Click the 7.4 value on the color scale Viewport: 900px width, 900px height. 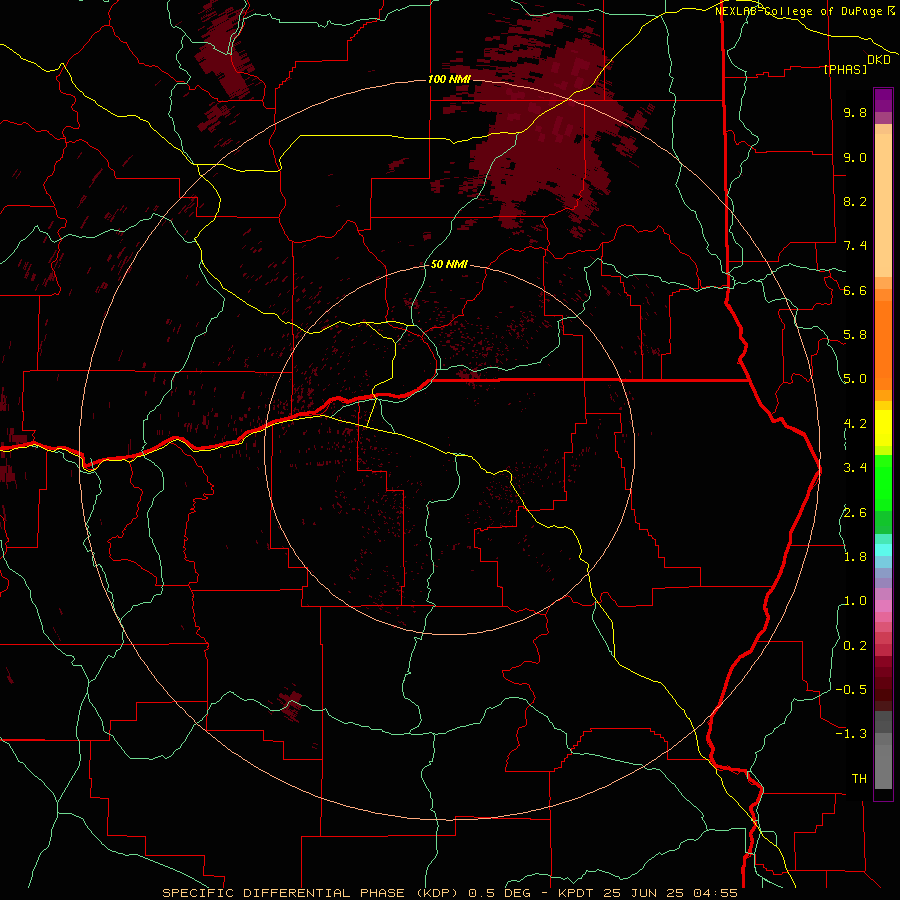(x=855, y=246)
